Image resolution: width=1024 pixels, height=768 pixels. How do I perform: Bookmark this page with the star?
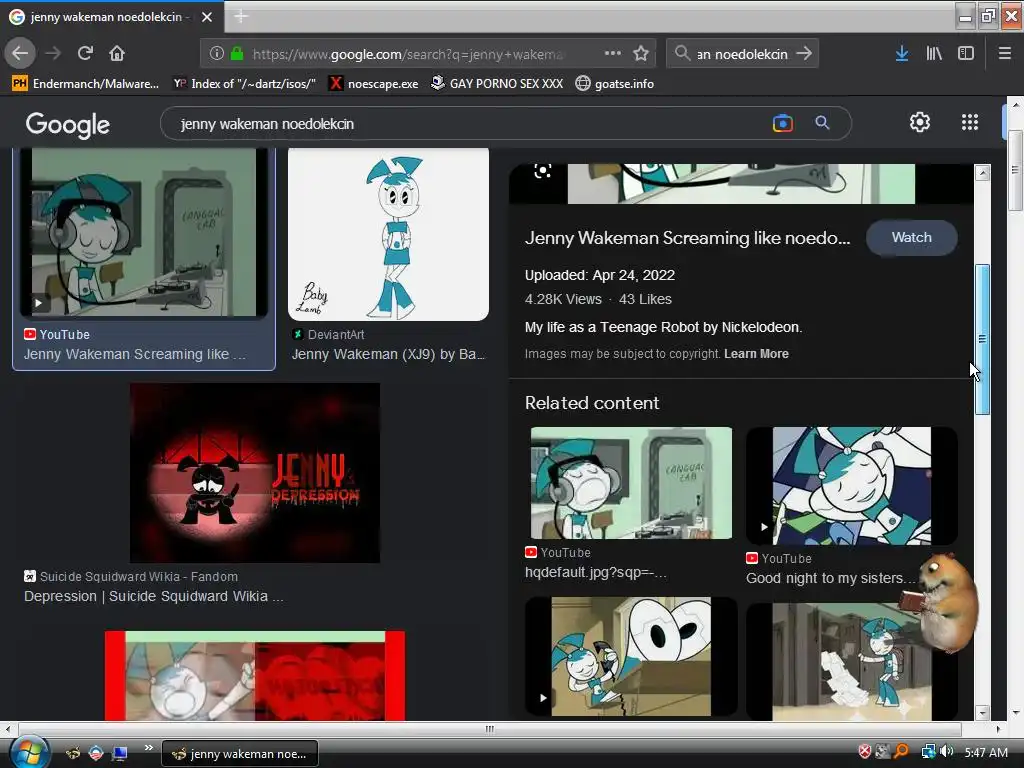point(641,54)
